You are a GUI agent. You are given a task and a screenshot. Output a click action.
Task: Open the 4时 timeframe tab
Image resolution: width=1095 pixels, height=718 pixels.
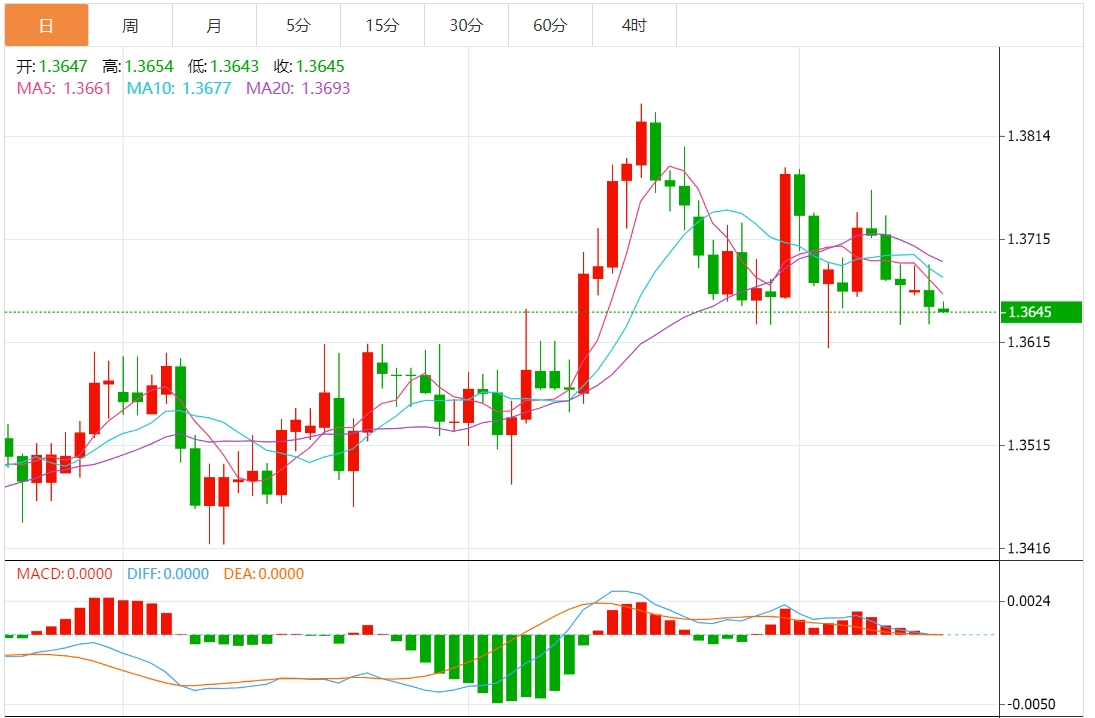634,25
